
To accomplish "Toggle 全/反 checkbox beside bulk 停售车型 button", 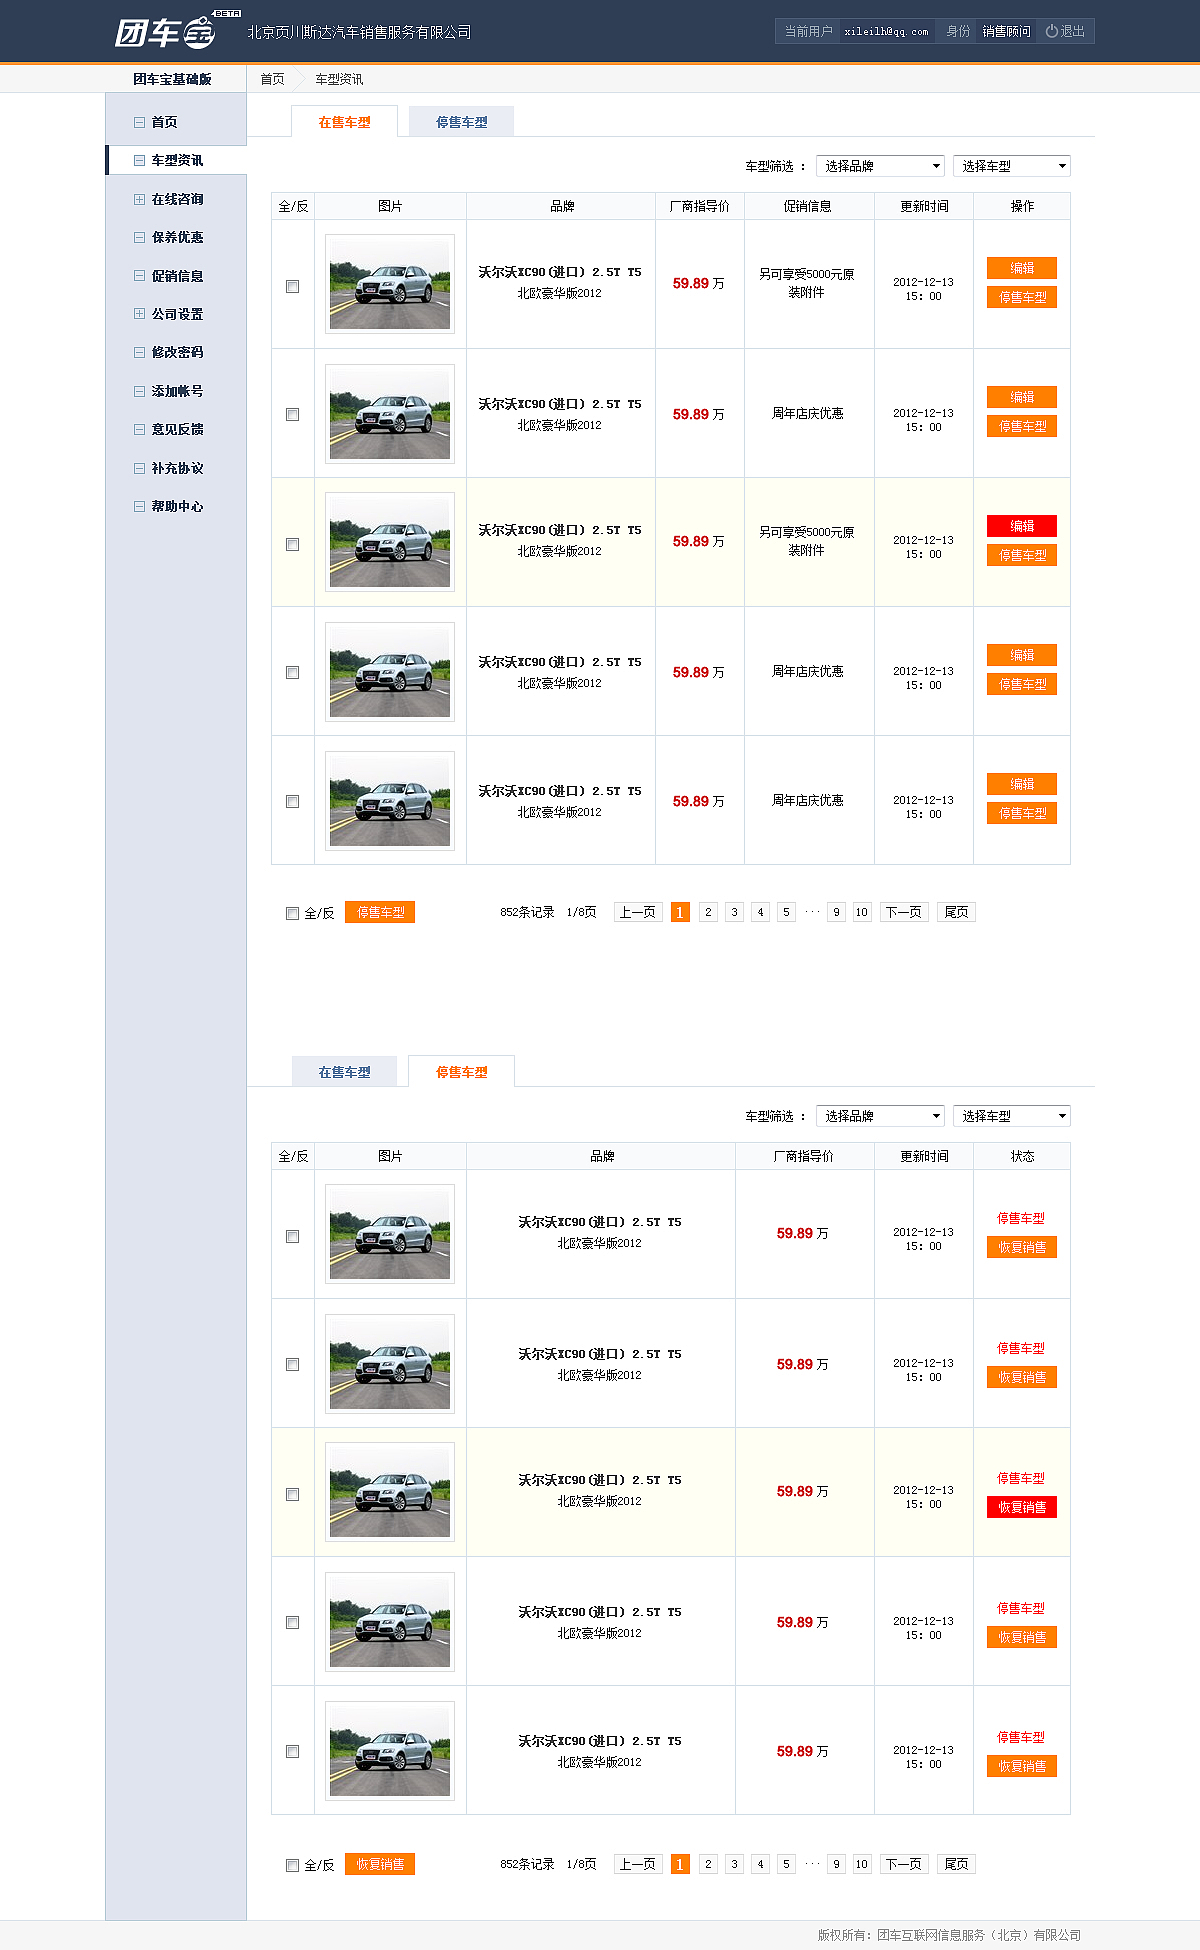I will tap(293, 913).
